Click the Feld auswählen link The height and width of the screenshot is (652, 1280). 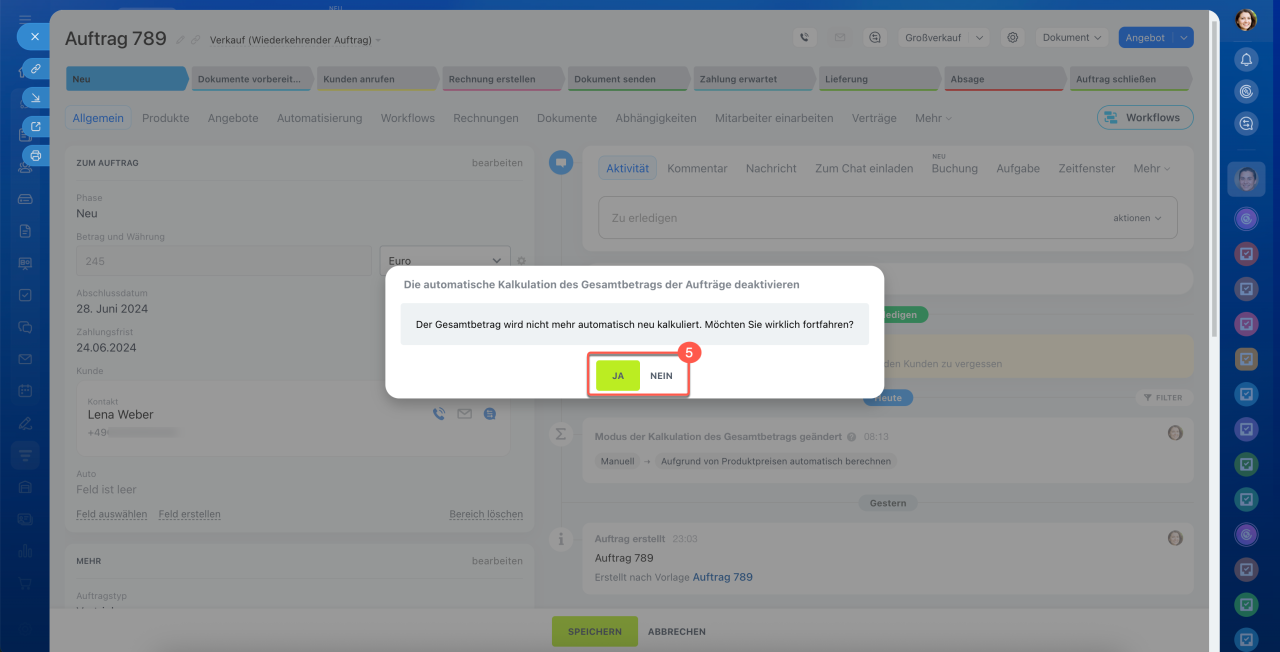(x=111, y=514)
